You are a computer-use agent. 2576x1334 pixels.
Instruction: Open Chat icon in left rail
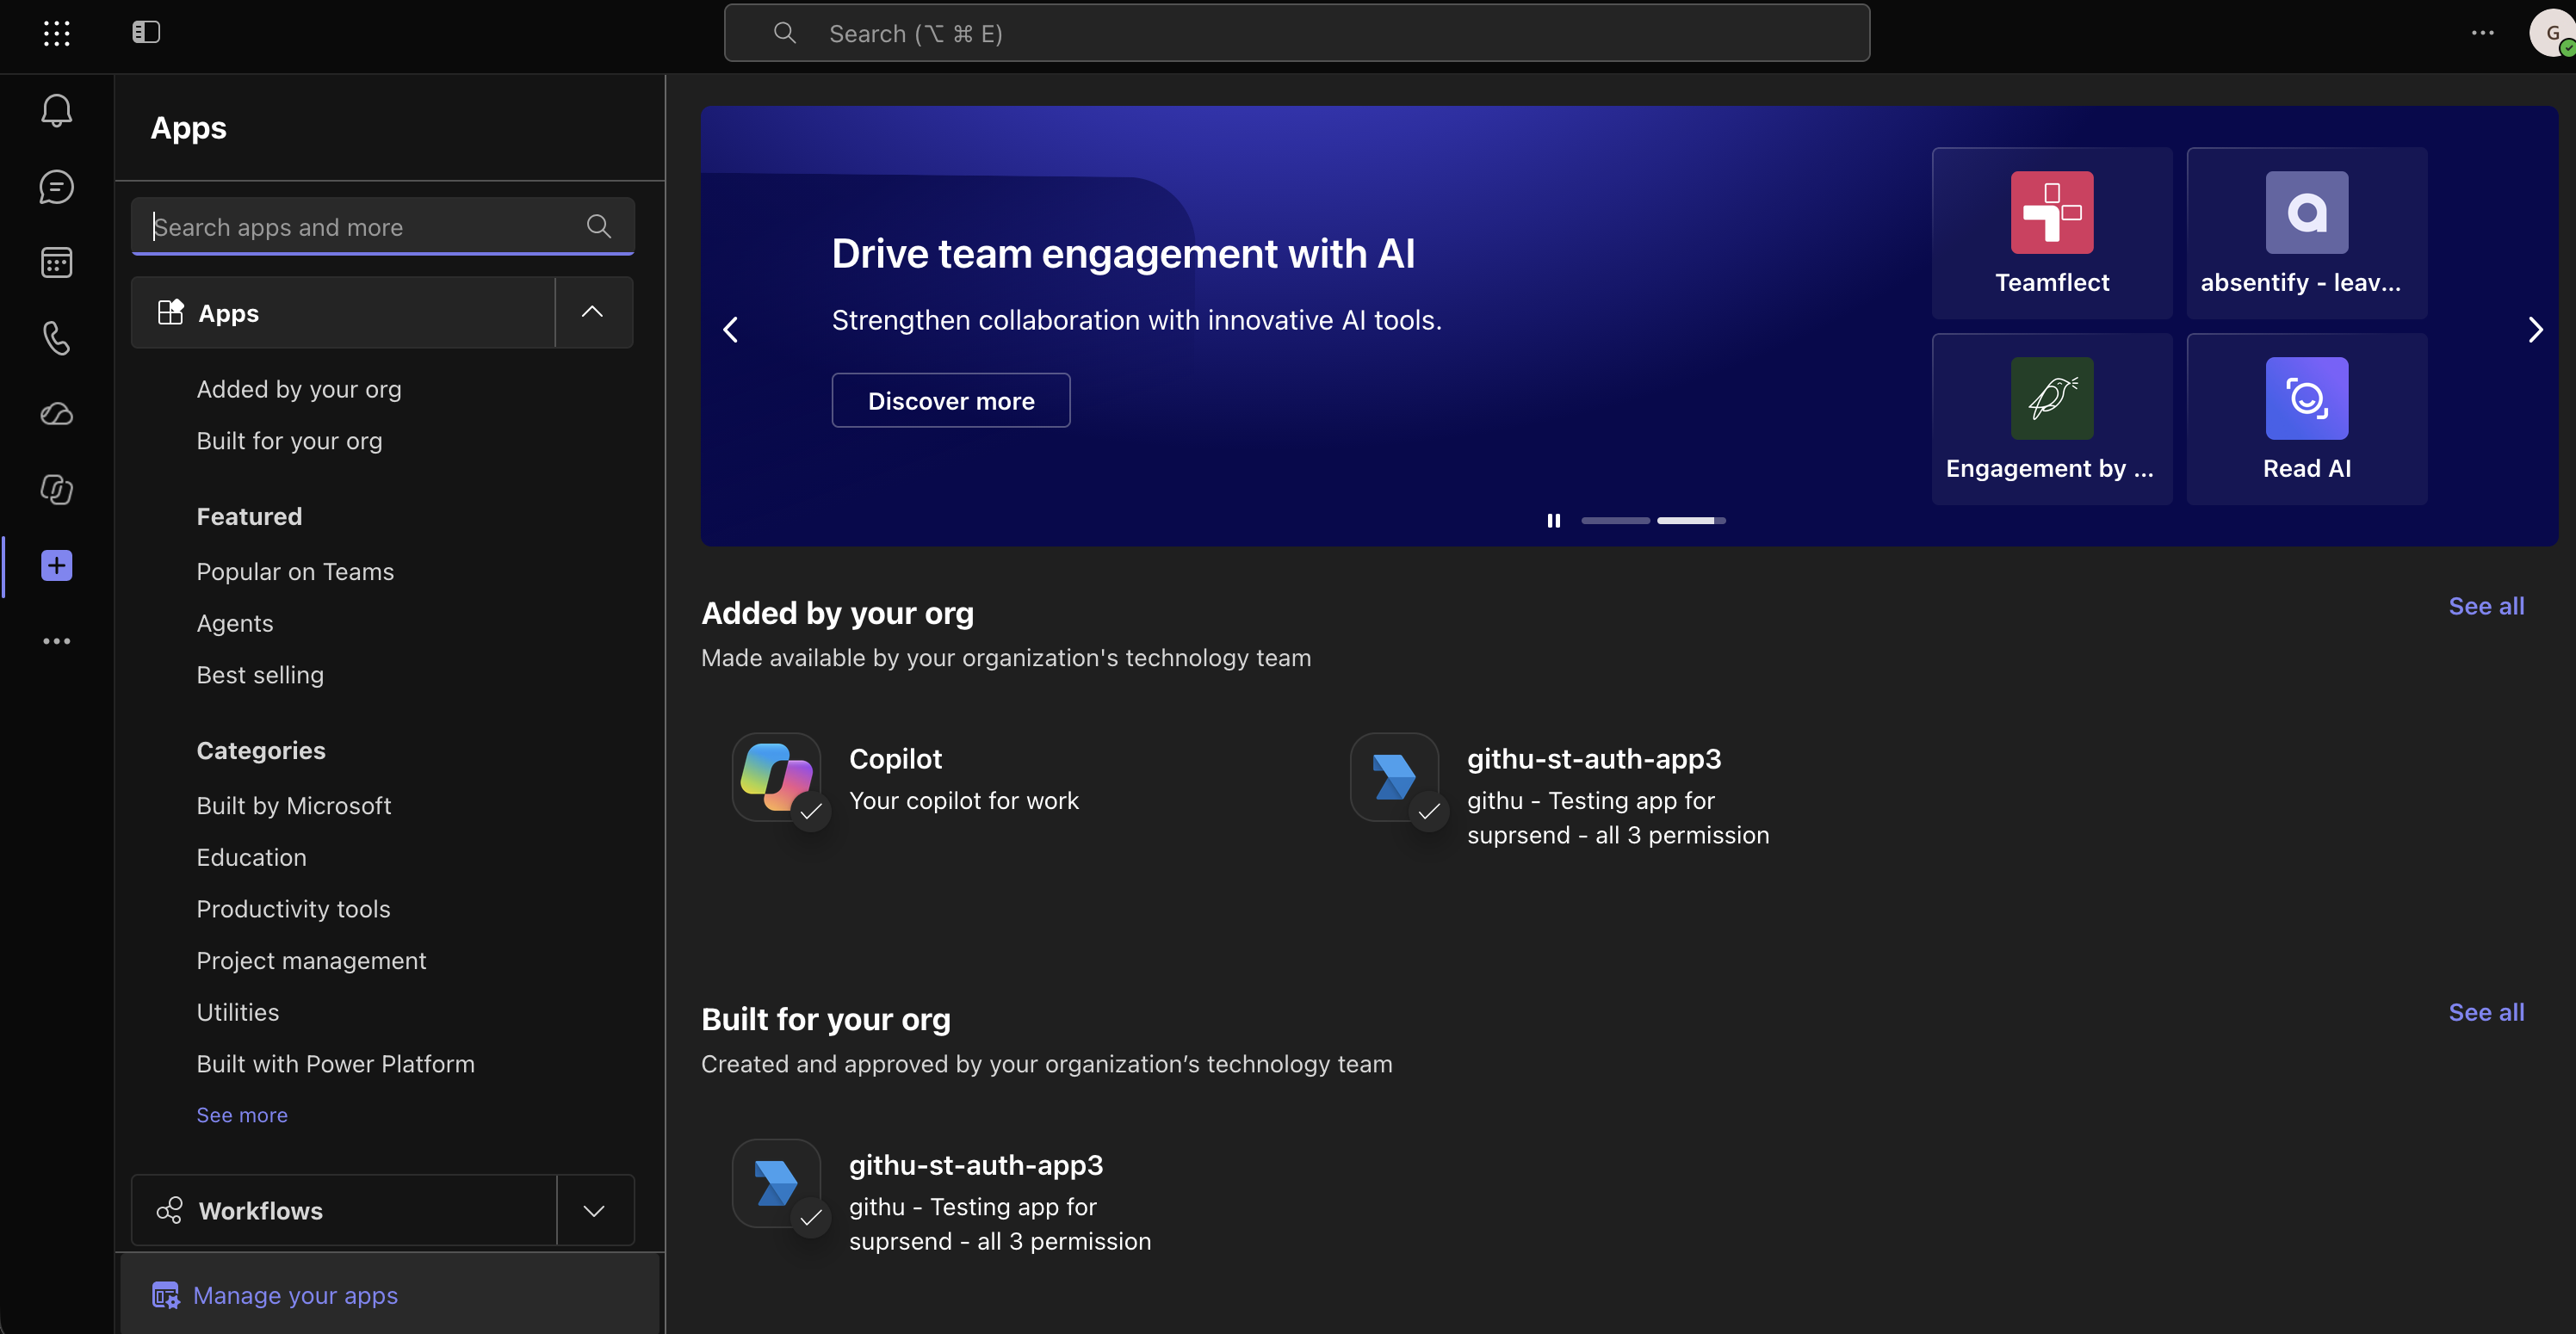coord(57,187)
